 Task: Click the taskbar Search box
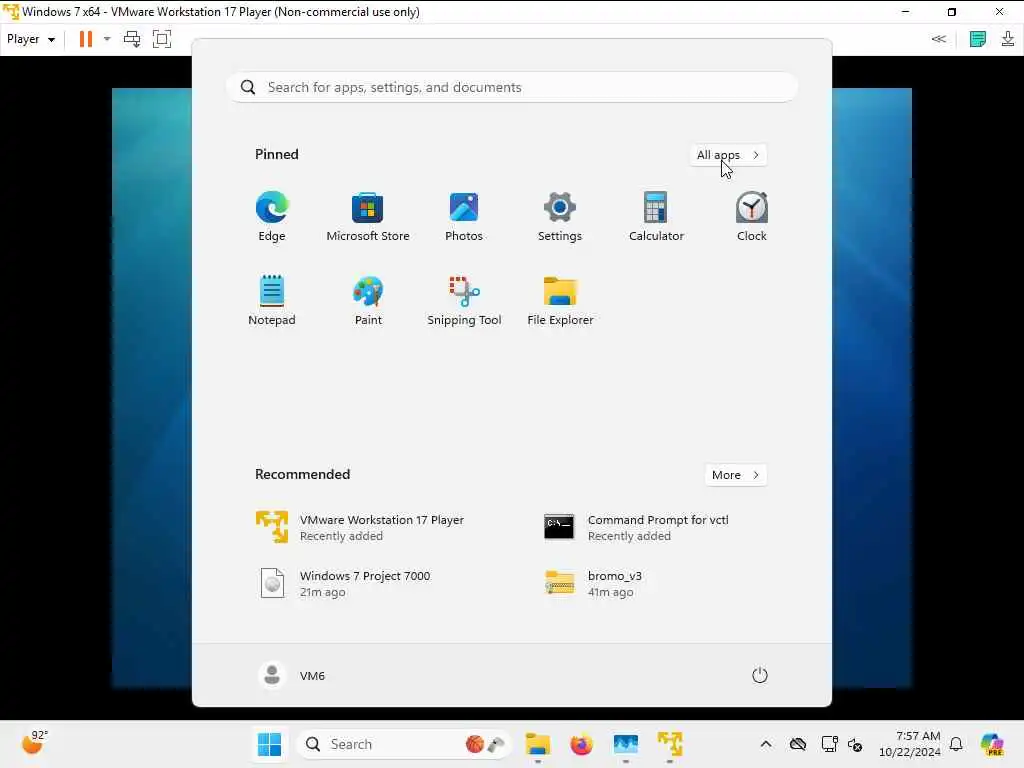tap(403, 744)
